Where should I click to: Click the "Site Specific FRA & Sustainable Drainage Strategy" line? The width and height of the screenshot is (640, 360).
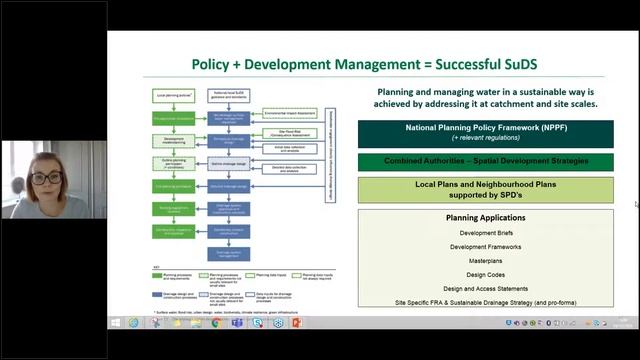tap(486, 302)
